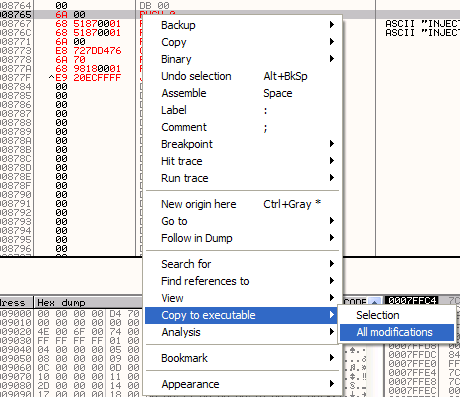Select the DB 00 disassembly line
The height and width of the screenshot is (397, 460).
point(154,6)
